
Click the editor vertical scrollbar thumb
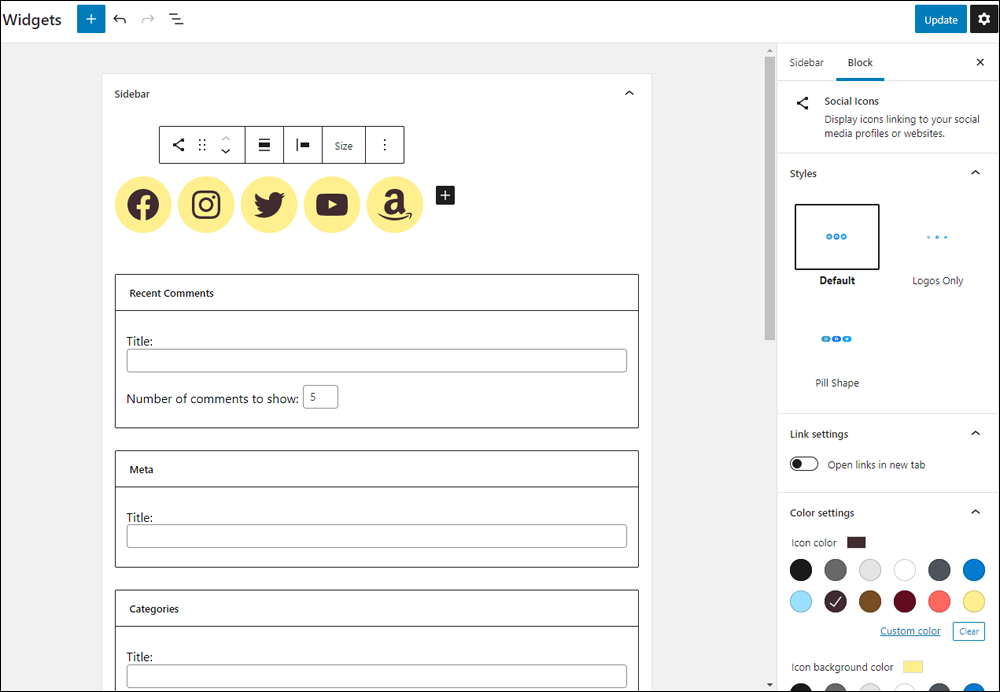pyautogui.click(x=770, y=198)
